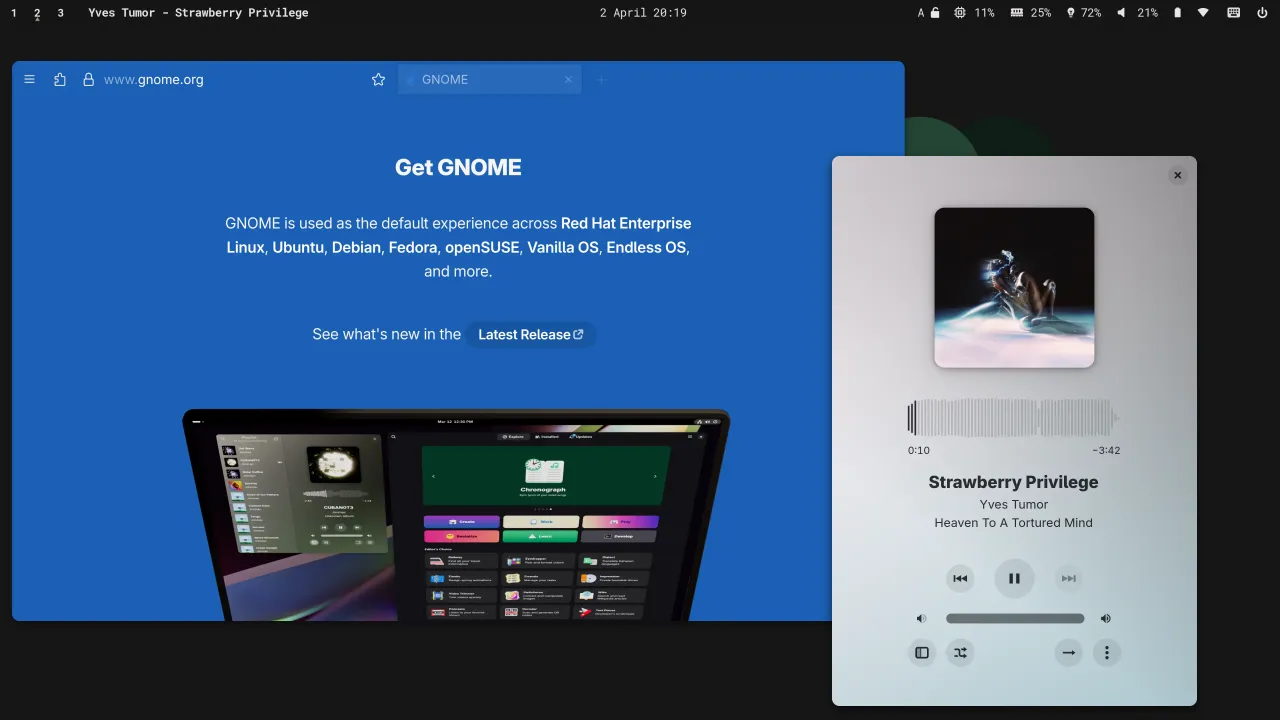
Task: Click the top bar volume speaker icon
Action: click(1121, 13)
